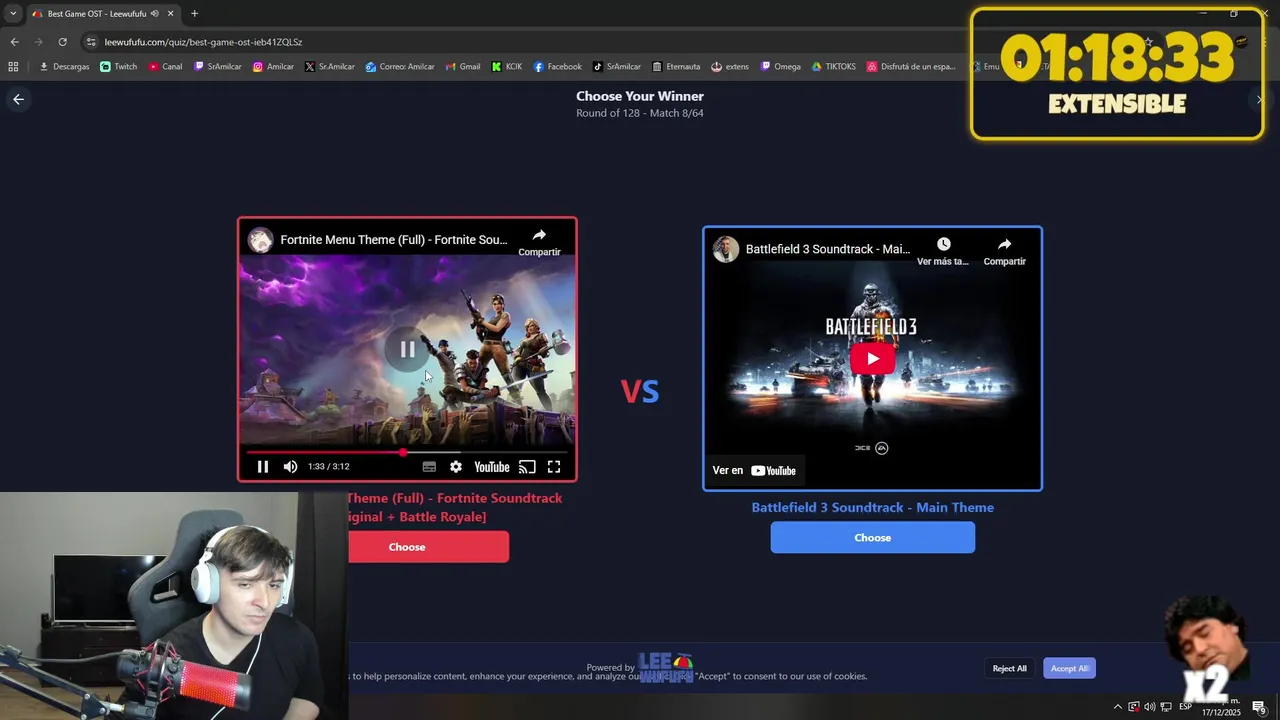Open Battlefield 3 Soundtrack video title link
This screenshot has height=720, width=1280.
(828, 249)
